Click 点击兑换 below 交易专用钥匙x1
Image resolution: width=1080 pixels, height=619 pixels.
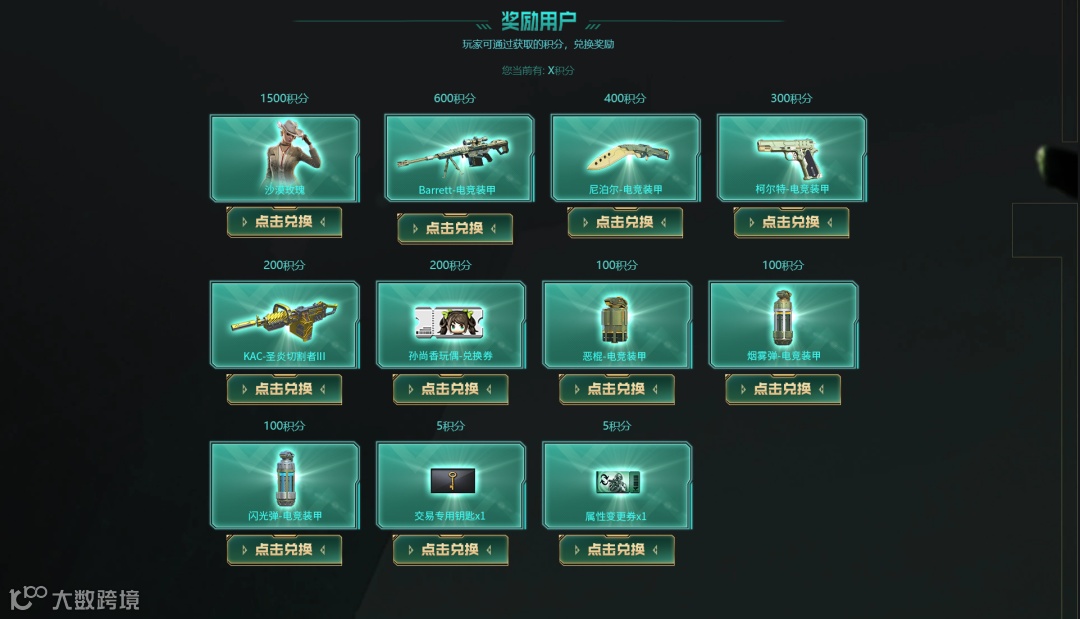pos(450,549)
